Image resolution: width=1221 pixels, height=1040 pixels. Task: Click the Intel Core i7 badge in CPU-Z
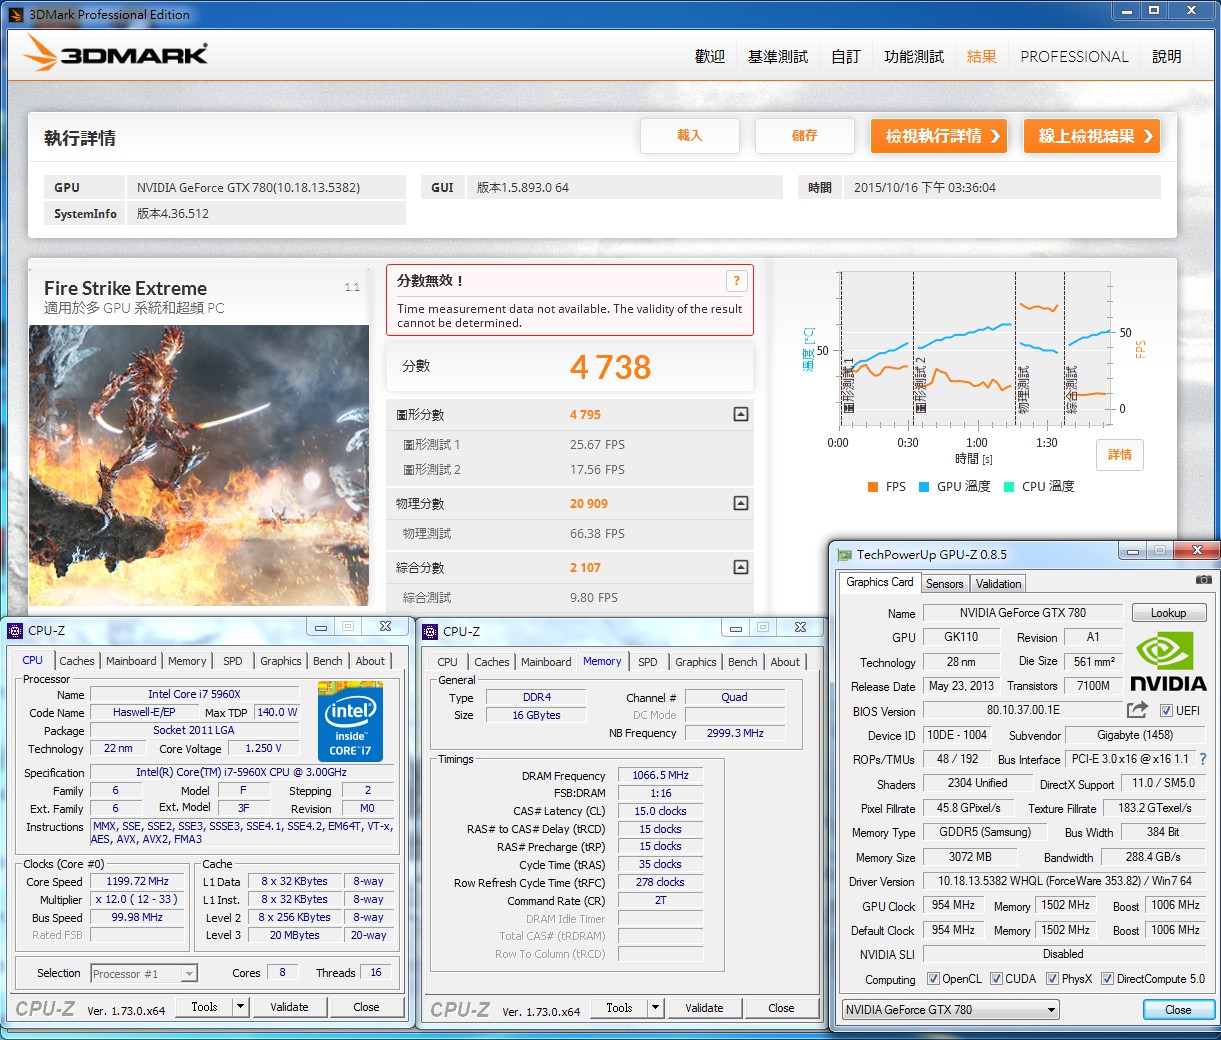350,721
